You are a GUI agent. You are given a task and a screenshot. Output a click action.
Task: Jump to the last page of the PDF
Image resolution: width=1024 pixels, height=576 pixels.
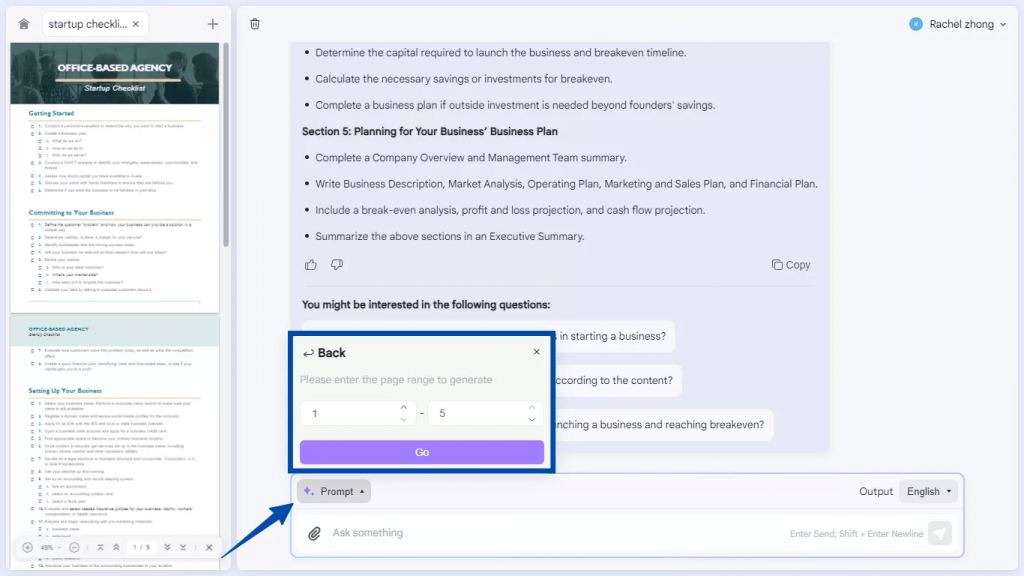[x=183, y=547]
